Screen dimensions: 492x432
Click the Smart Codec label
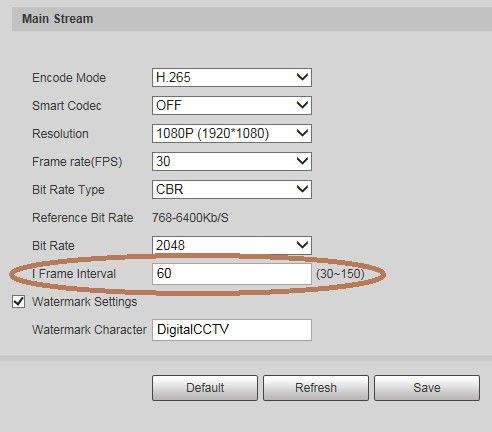tap(67, 106)
